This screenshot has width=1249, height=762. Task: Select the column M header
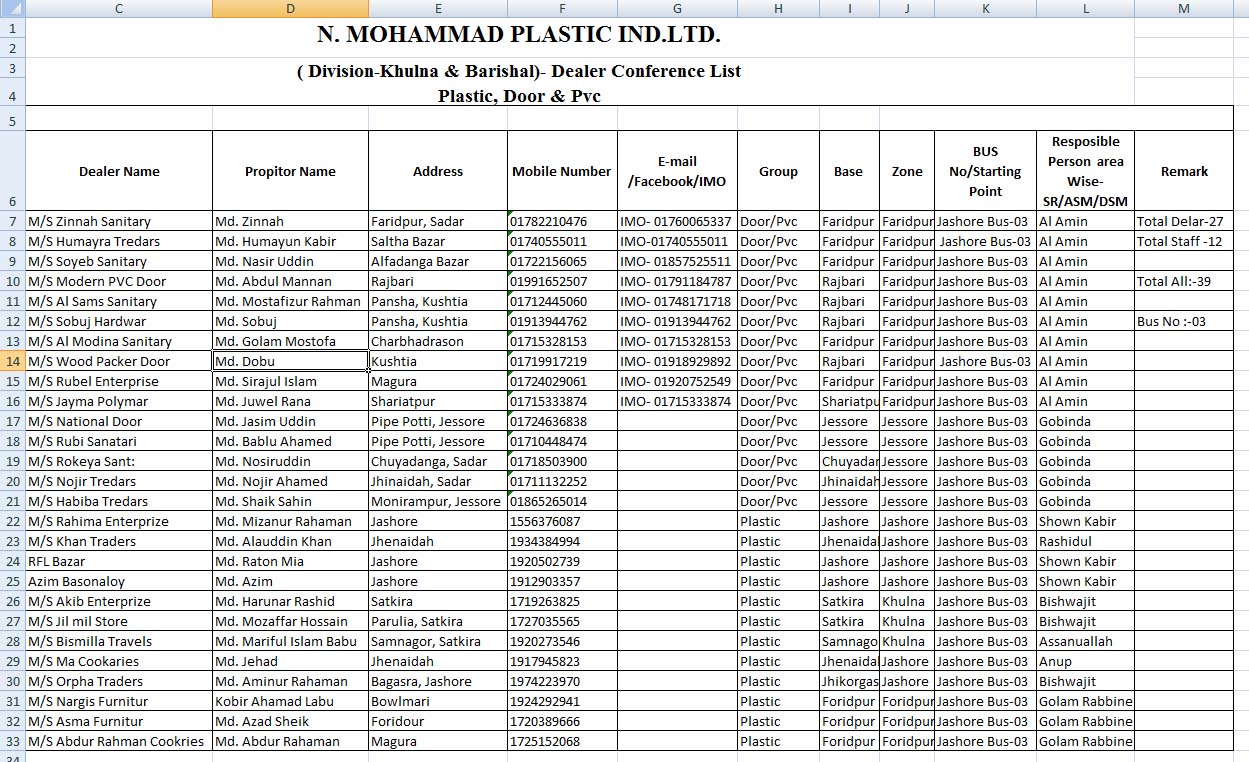(x=1184, y=9)
